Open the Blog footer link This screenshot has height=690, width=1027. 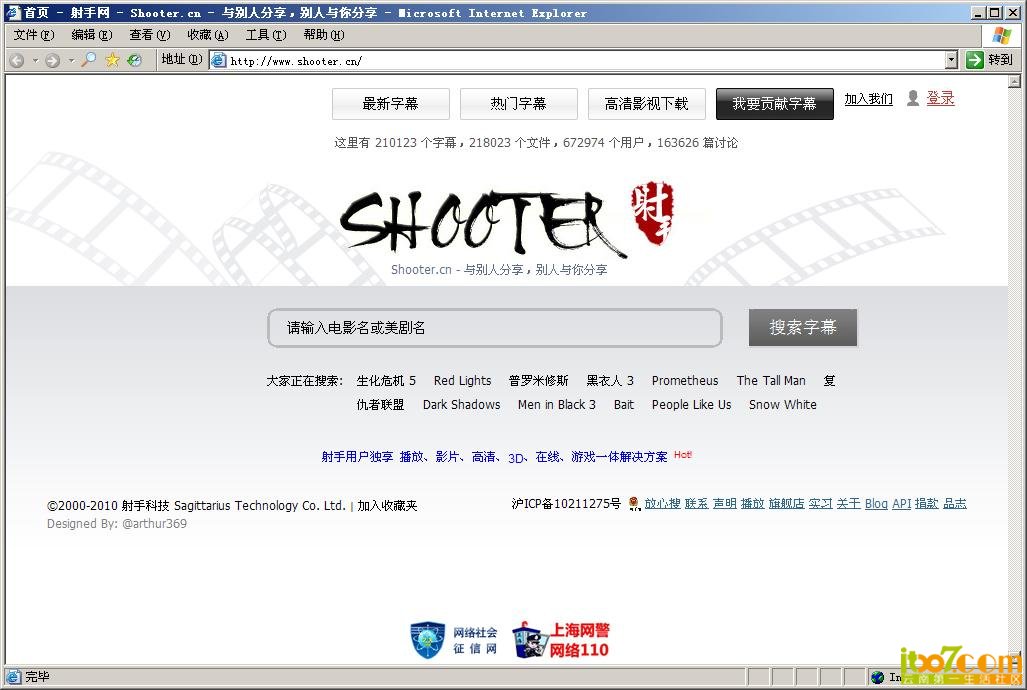pyautogui.click(x=876, y=503)
